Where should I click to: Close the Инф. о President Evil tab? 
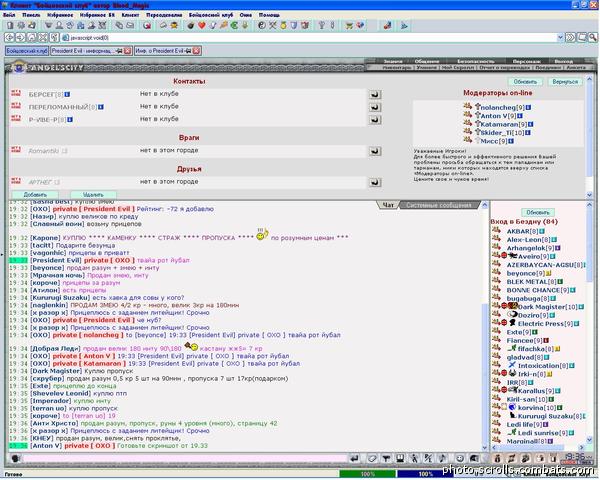coord(196,51)
